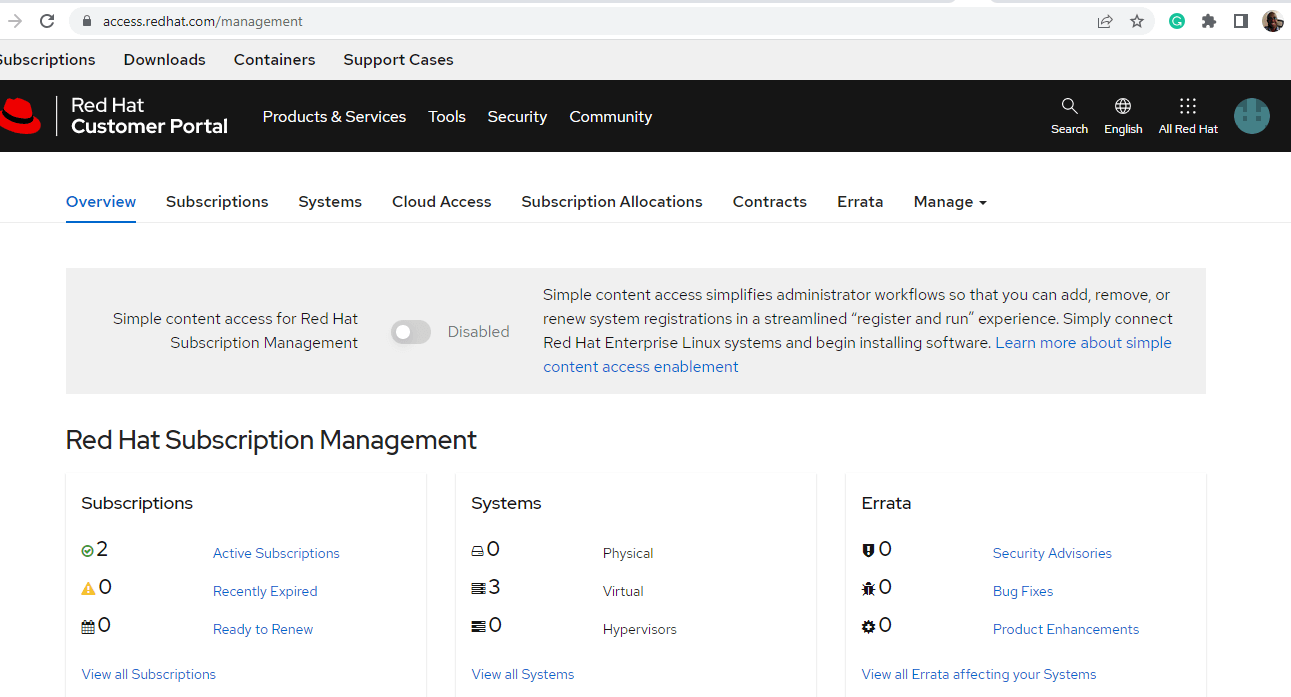Switch to the Cloud Access tab

pyautogui.click(x=441, y=202)
